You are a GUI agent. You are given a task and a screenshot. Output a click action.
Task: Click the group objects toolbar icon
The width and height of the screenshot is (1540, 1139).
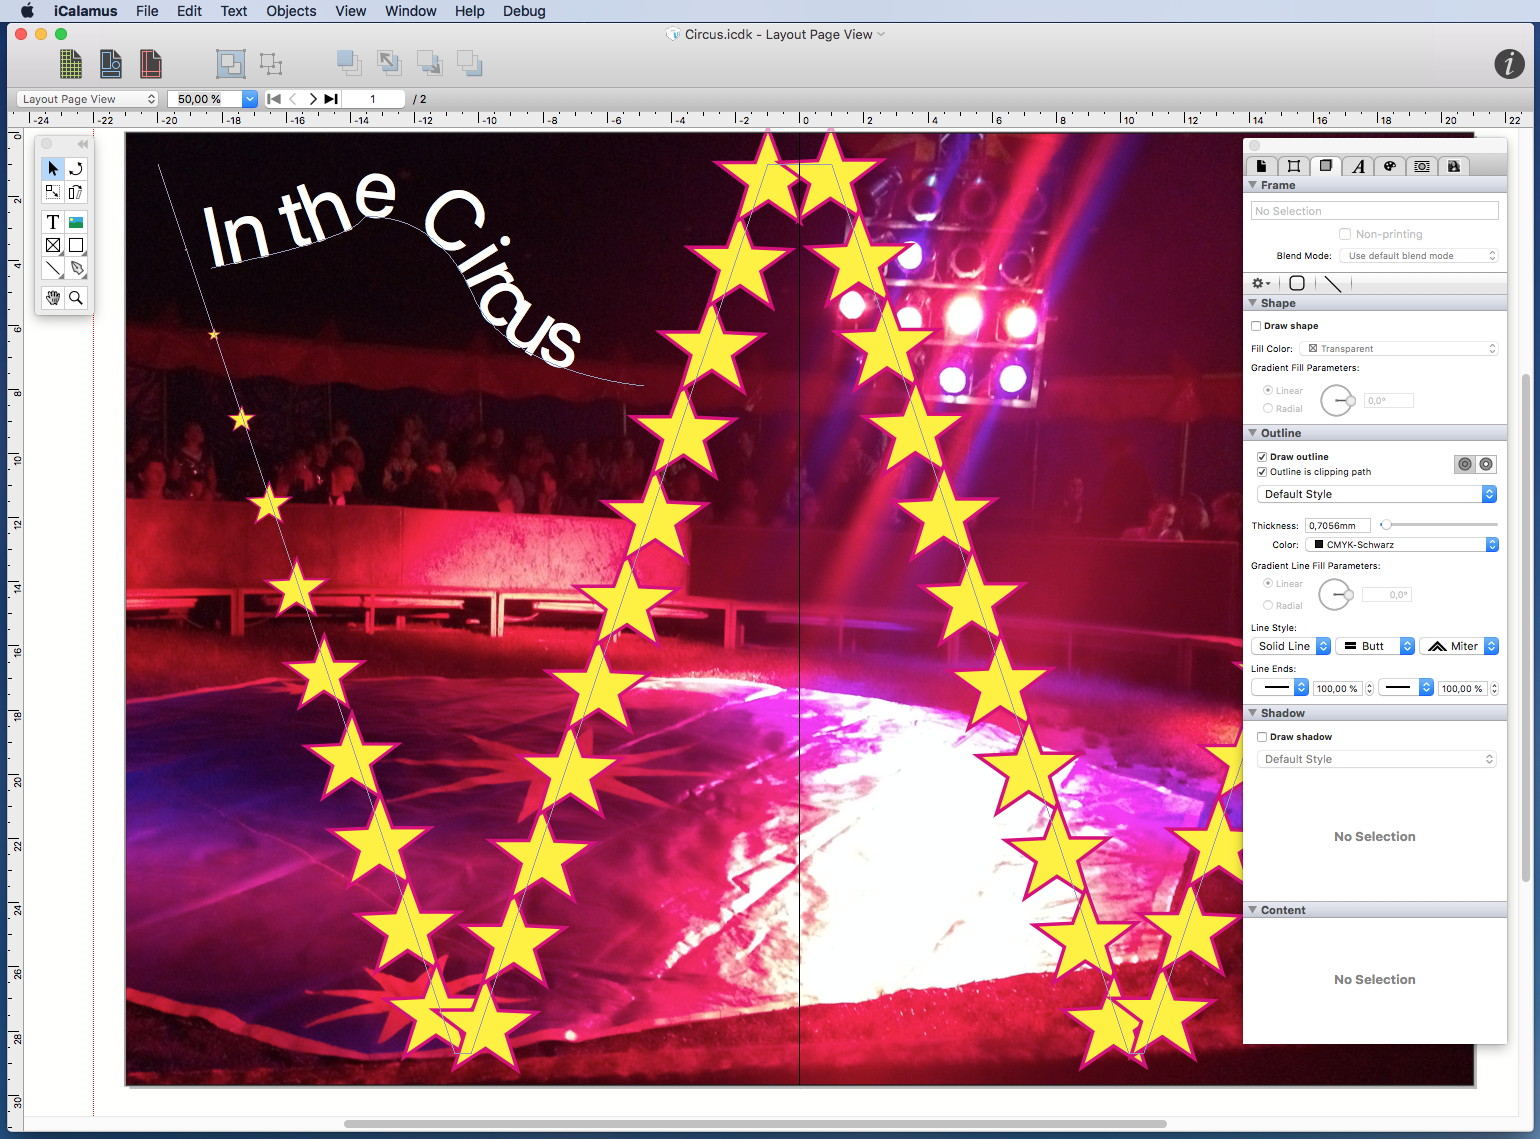231,64
